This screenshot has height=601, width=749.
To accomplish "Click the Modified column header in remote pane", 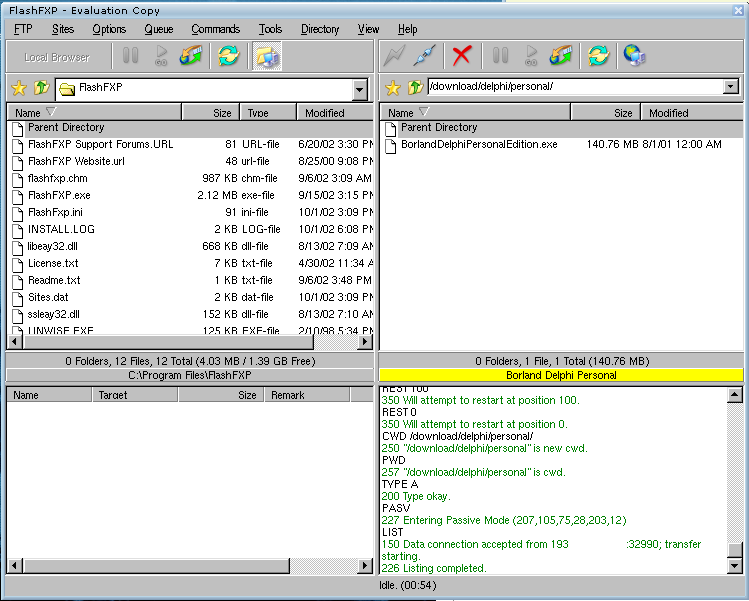I will tap(668, 113).
